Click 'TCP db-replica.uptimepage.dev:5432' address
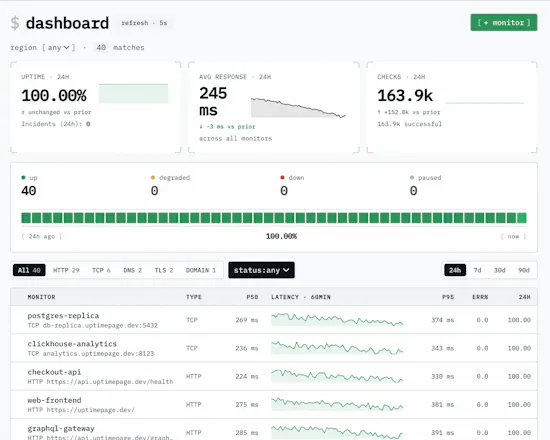 93,326
